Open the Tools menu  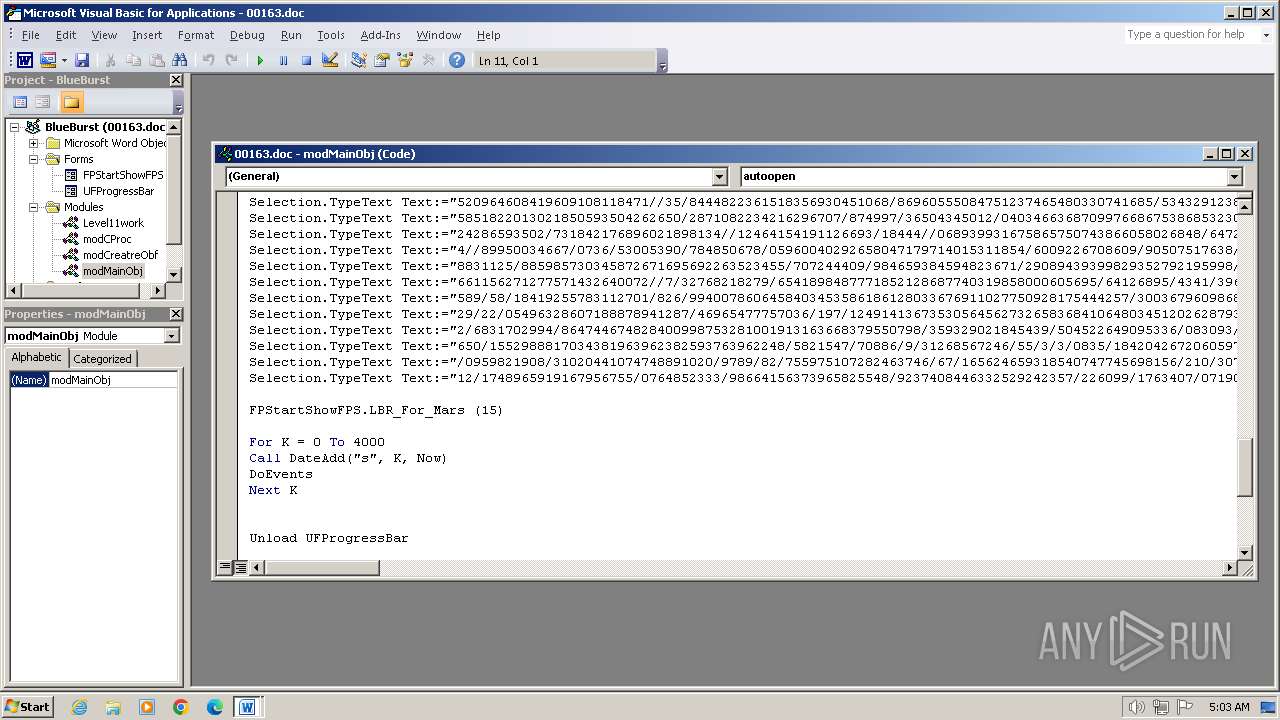pos(331,35)
